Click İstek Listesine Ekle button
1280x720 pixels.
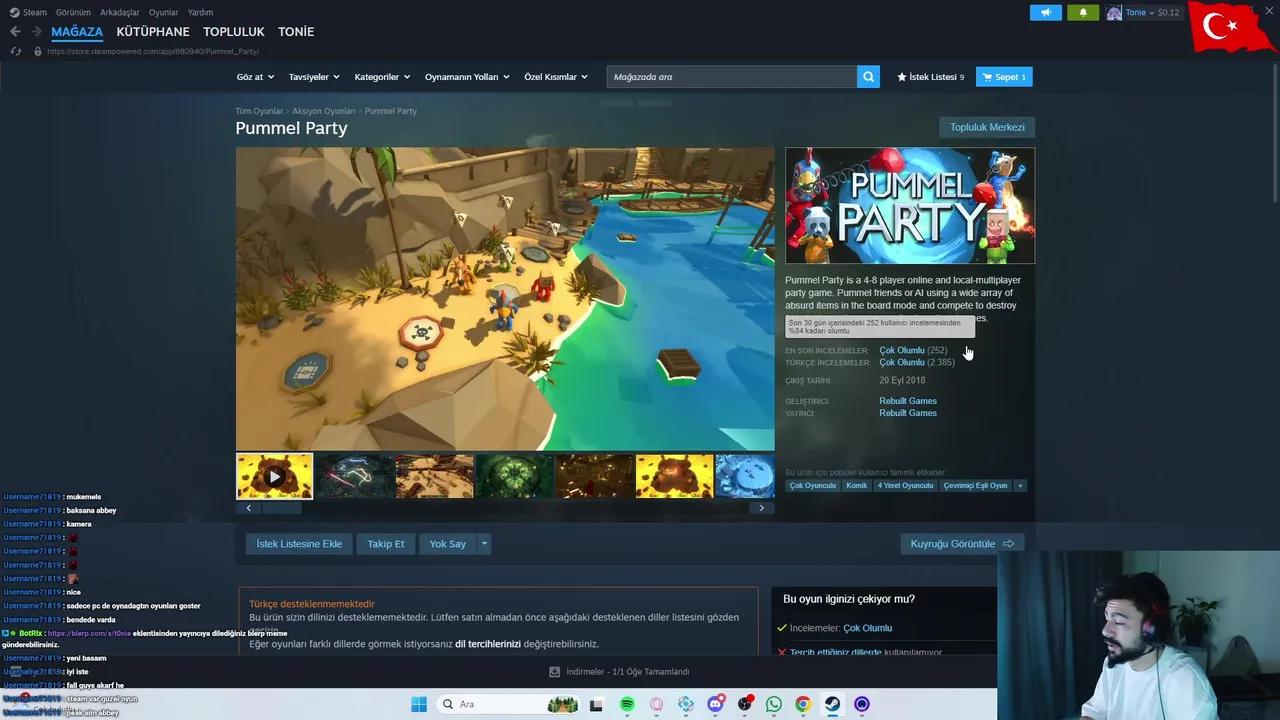point(299,544)
